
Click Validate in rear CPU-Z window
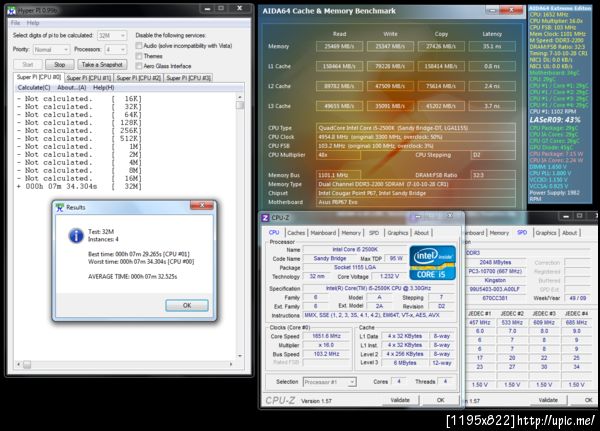548,400
